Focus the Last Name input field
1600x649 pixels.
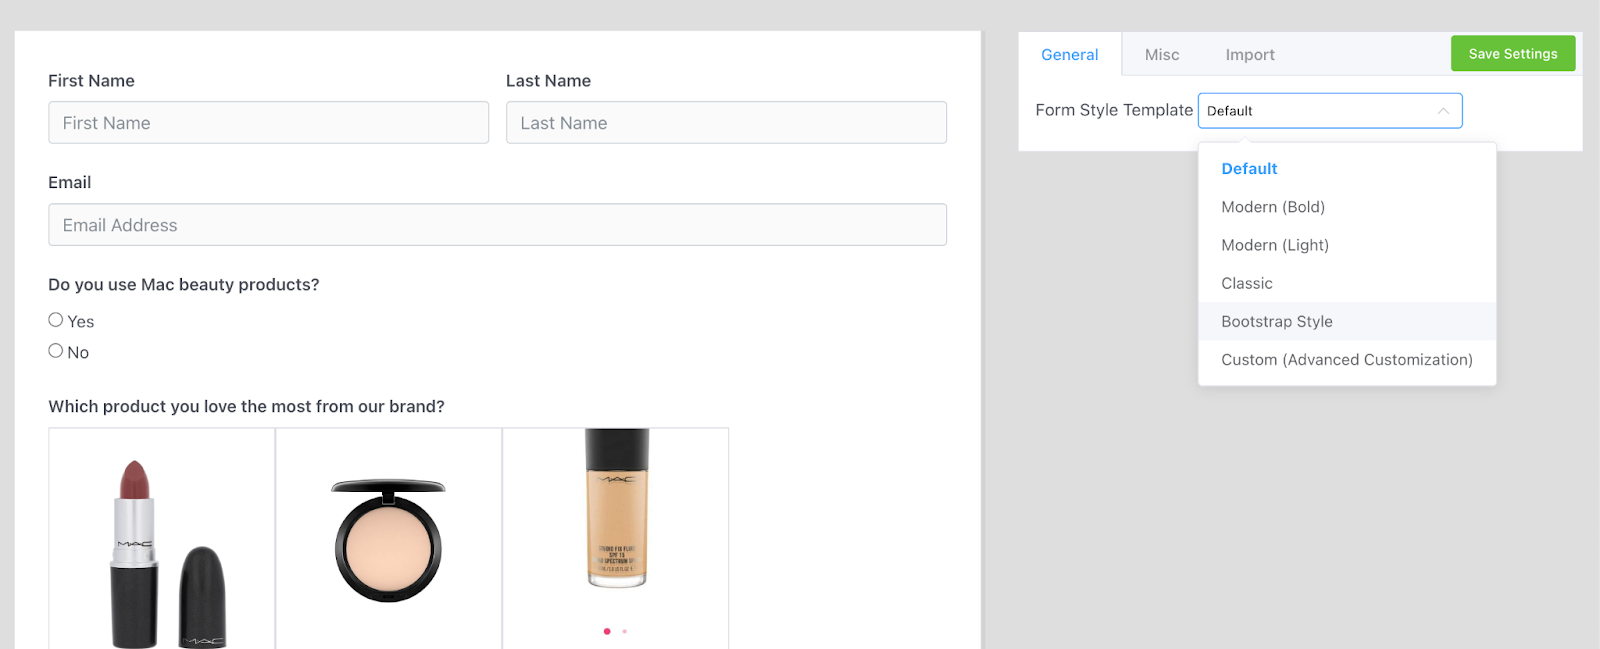[726, 123]
